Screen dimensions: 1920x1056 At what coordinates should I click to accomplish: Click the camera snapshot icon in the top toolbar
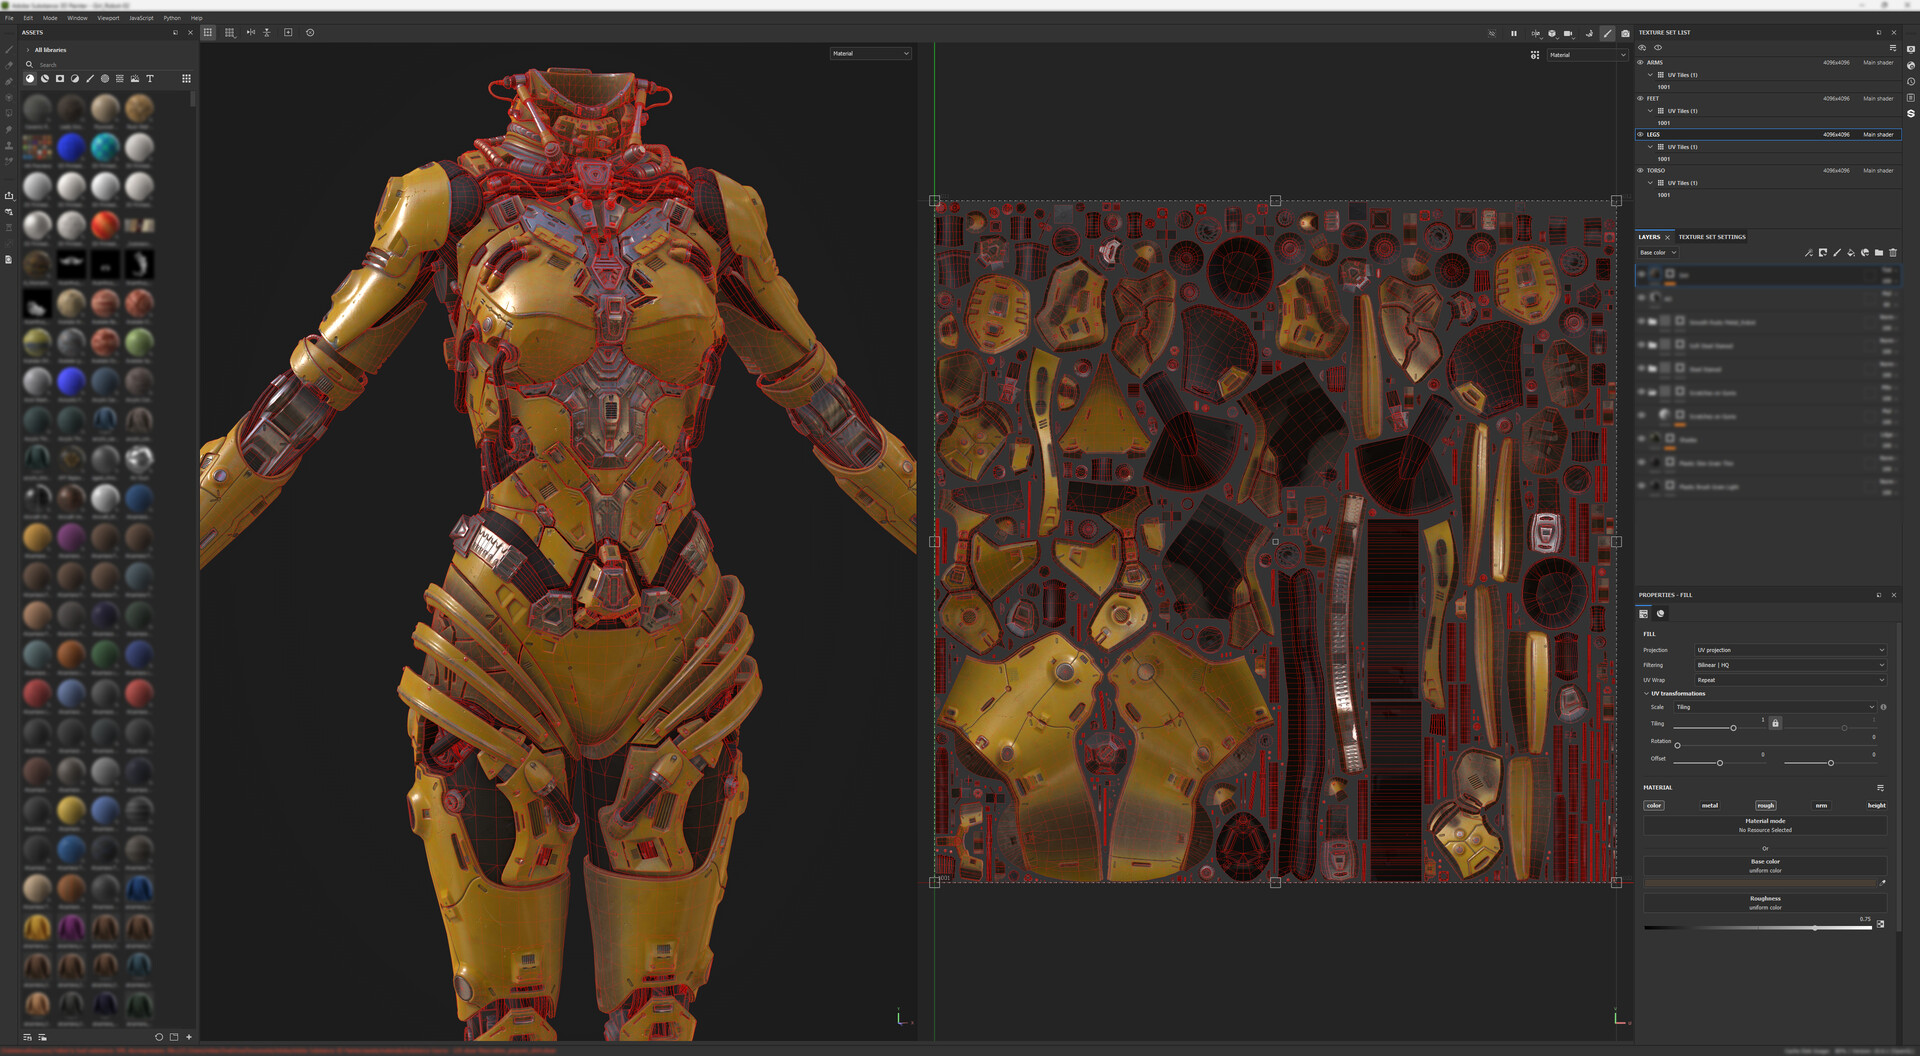point(1624,33)
